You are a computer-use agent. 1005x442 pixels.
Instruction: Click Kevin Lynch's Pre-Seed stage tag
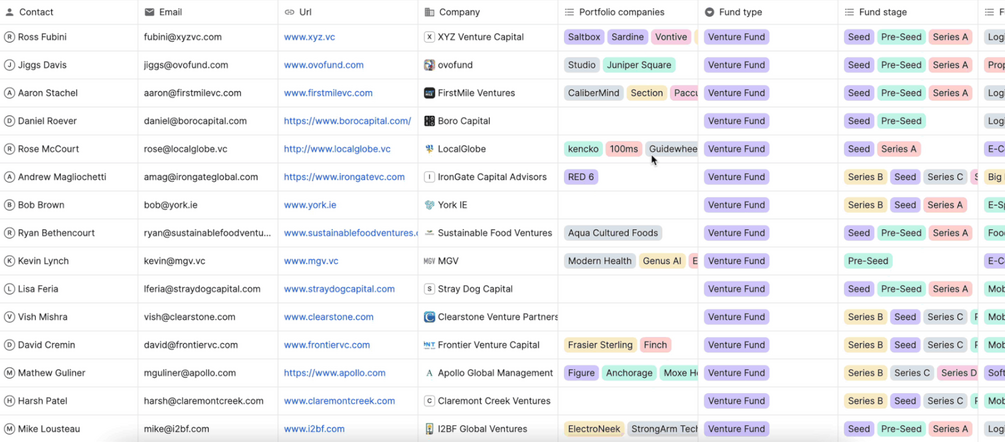(x=867, y=261)
